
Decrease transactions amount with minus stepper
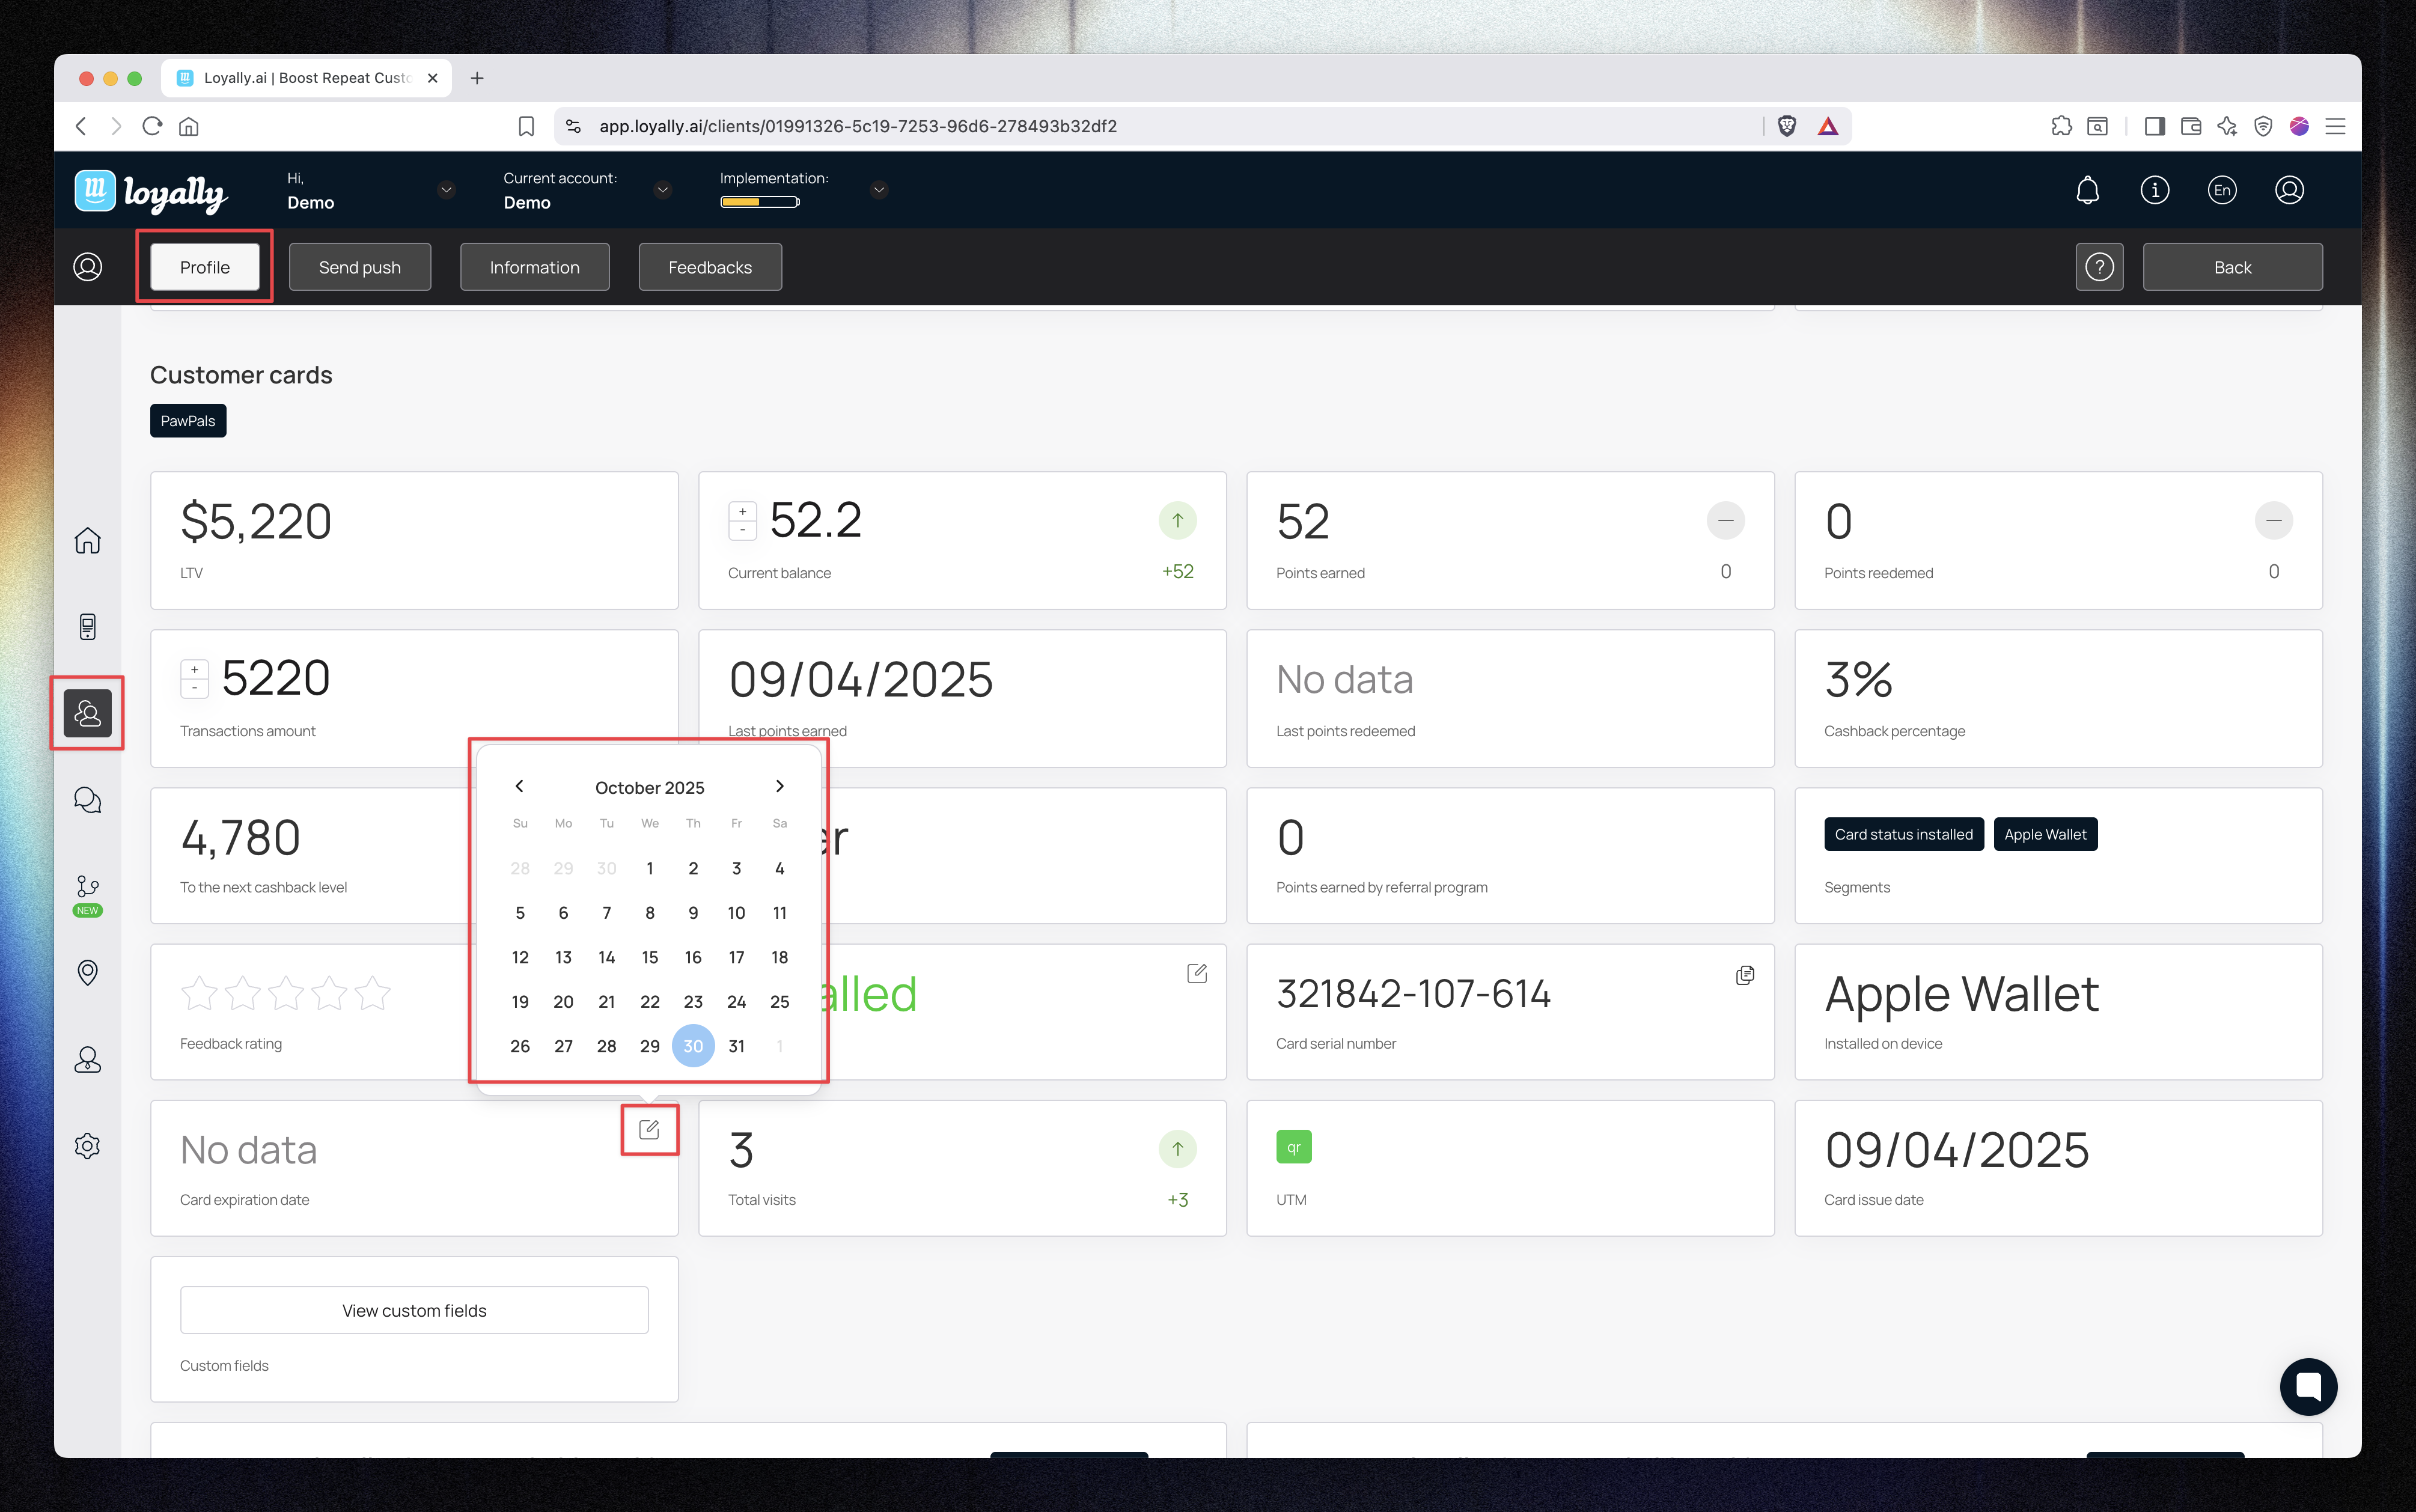tap(194, 688)
